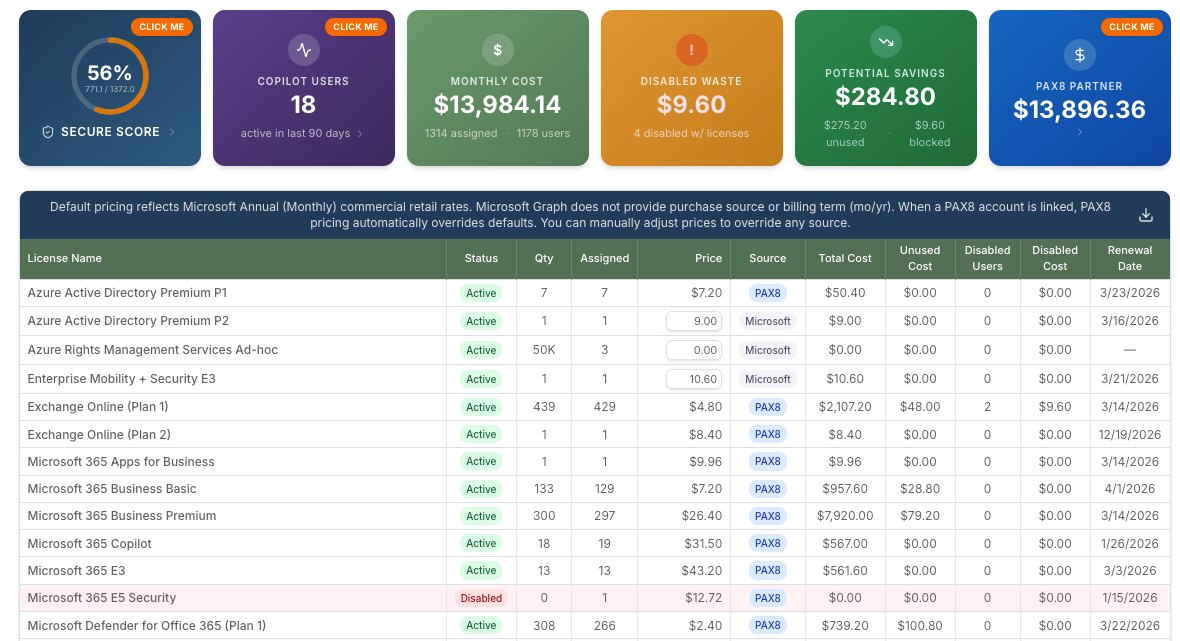This screenshot has height=641, width=1180.
Task: Click the activity pulse icon on Copilot Users card
Action: 303,50
